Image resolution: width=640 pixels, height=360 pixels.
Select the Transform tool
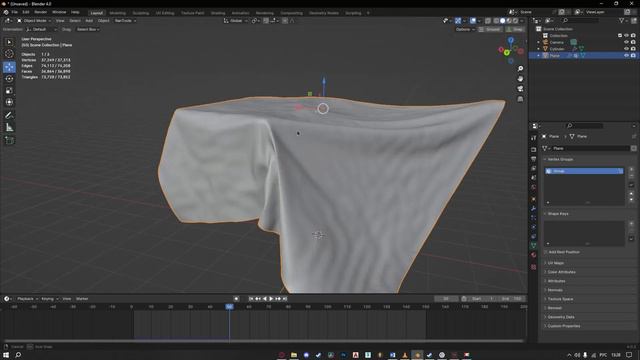9,102
